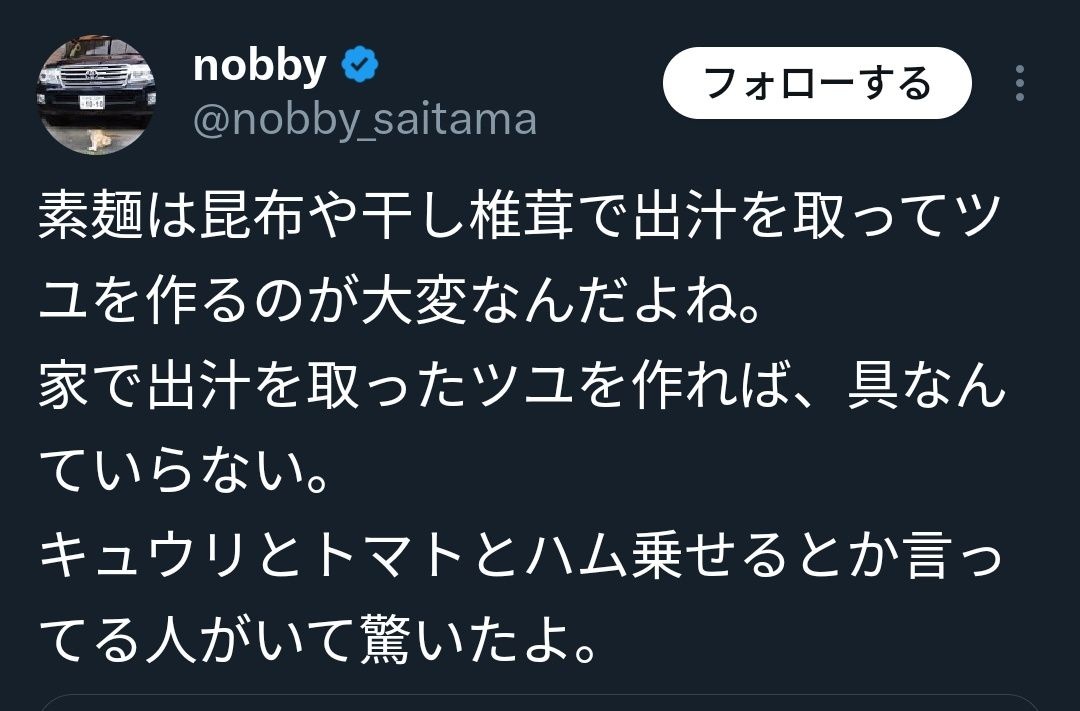Click the line starting with キュウリとトマトとハム
1080x711 pixels.
pos(520,560)
